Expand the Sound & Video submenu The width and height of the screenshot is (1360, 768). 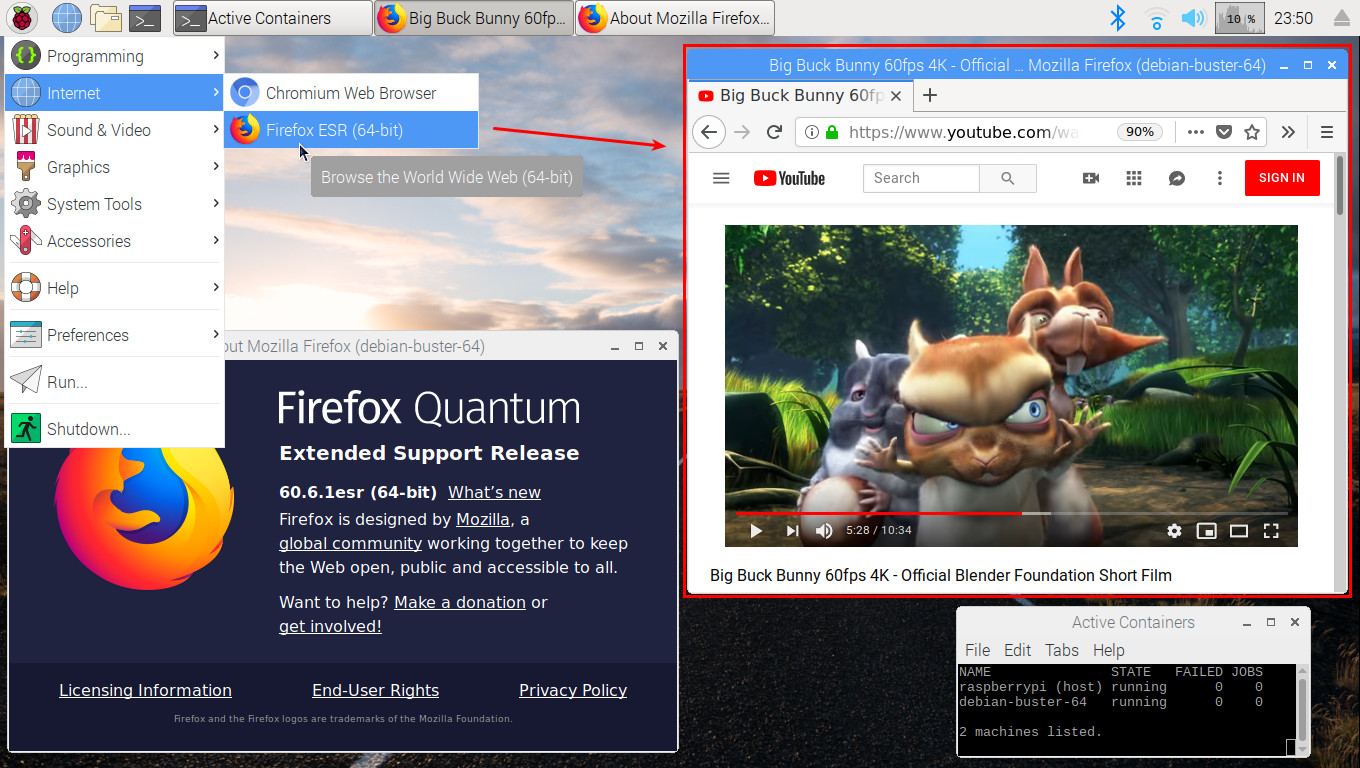pyautogui.click(x=115, y=130)
